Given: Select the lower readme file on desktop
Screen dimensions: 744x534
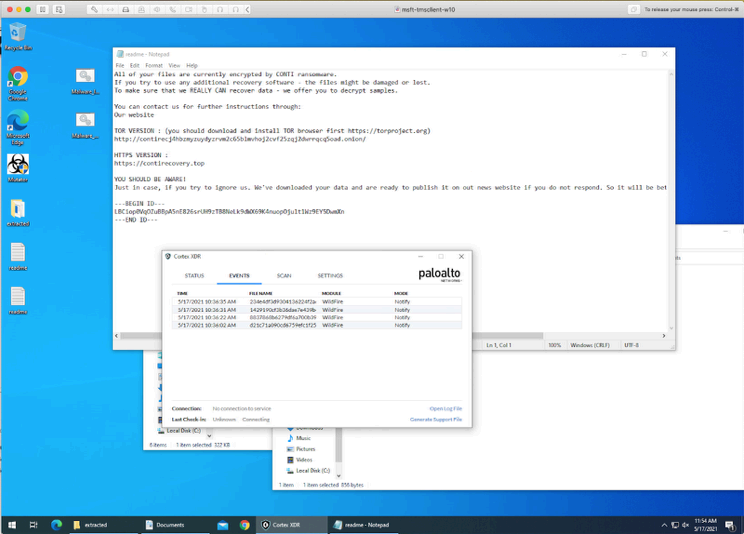Looking at the screenshot, I should [x=18, y=300].
